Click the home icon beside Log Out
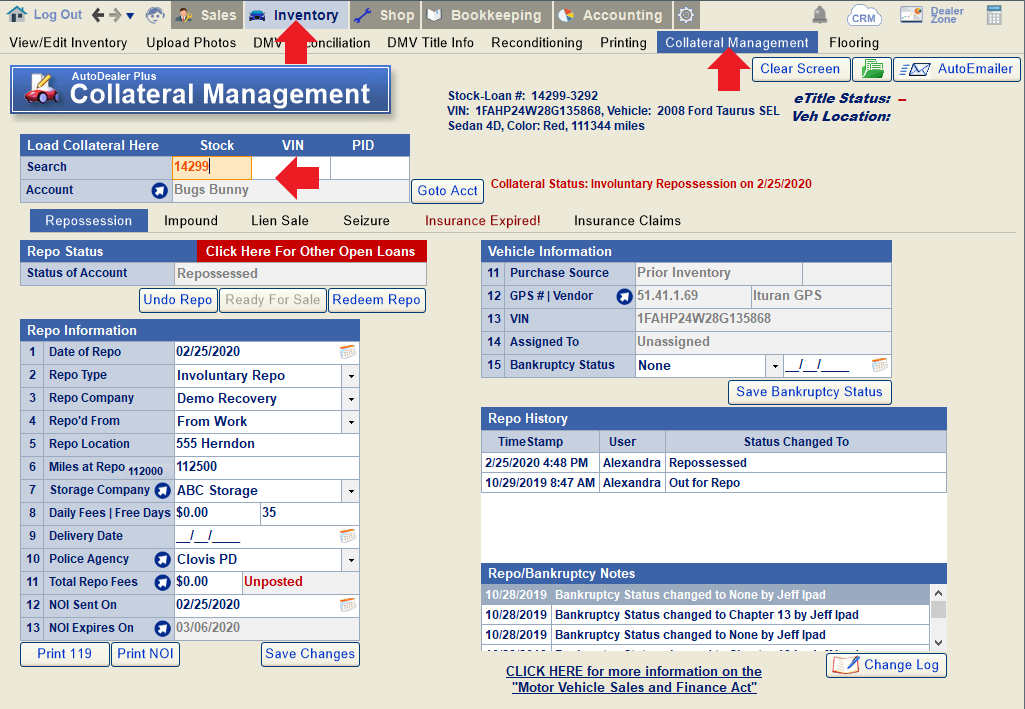This screenshot has width=1025, height=709. click(16, 14)
